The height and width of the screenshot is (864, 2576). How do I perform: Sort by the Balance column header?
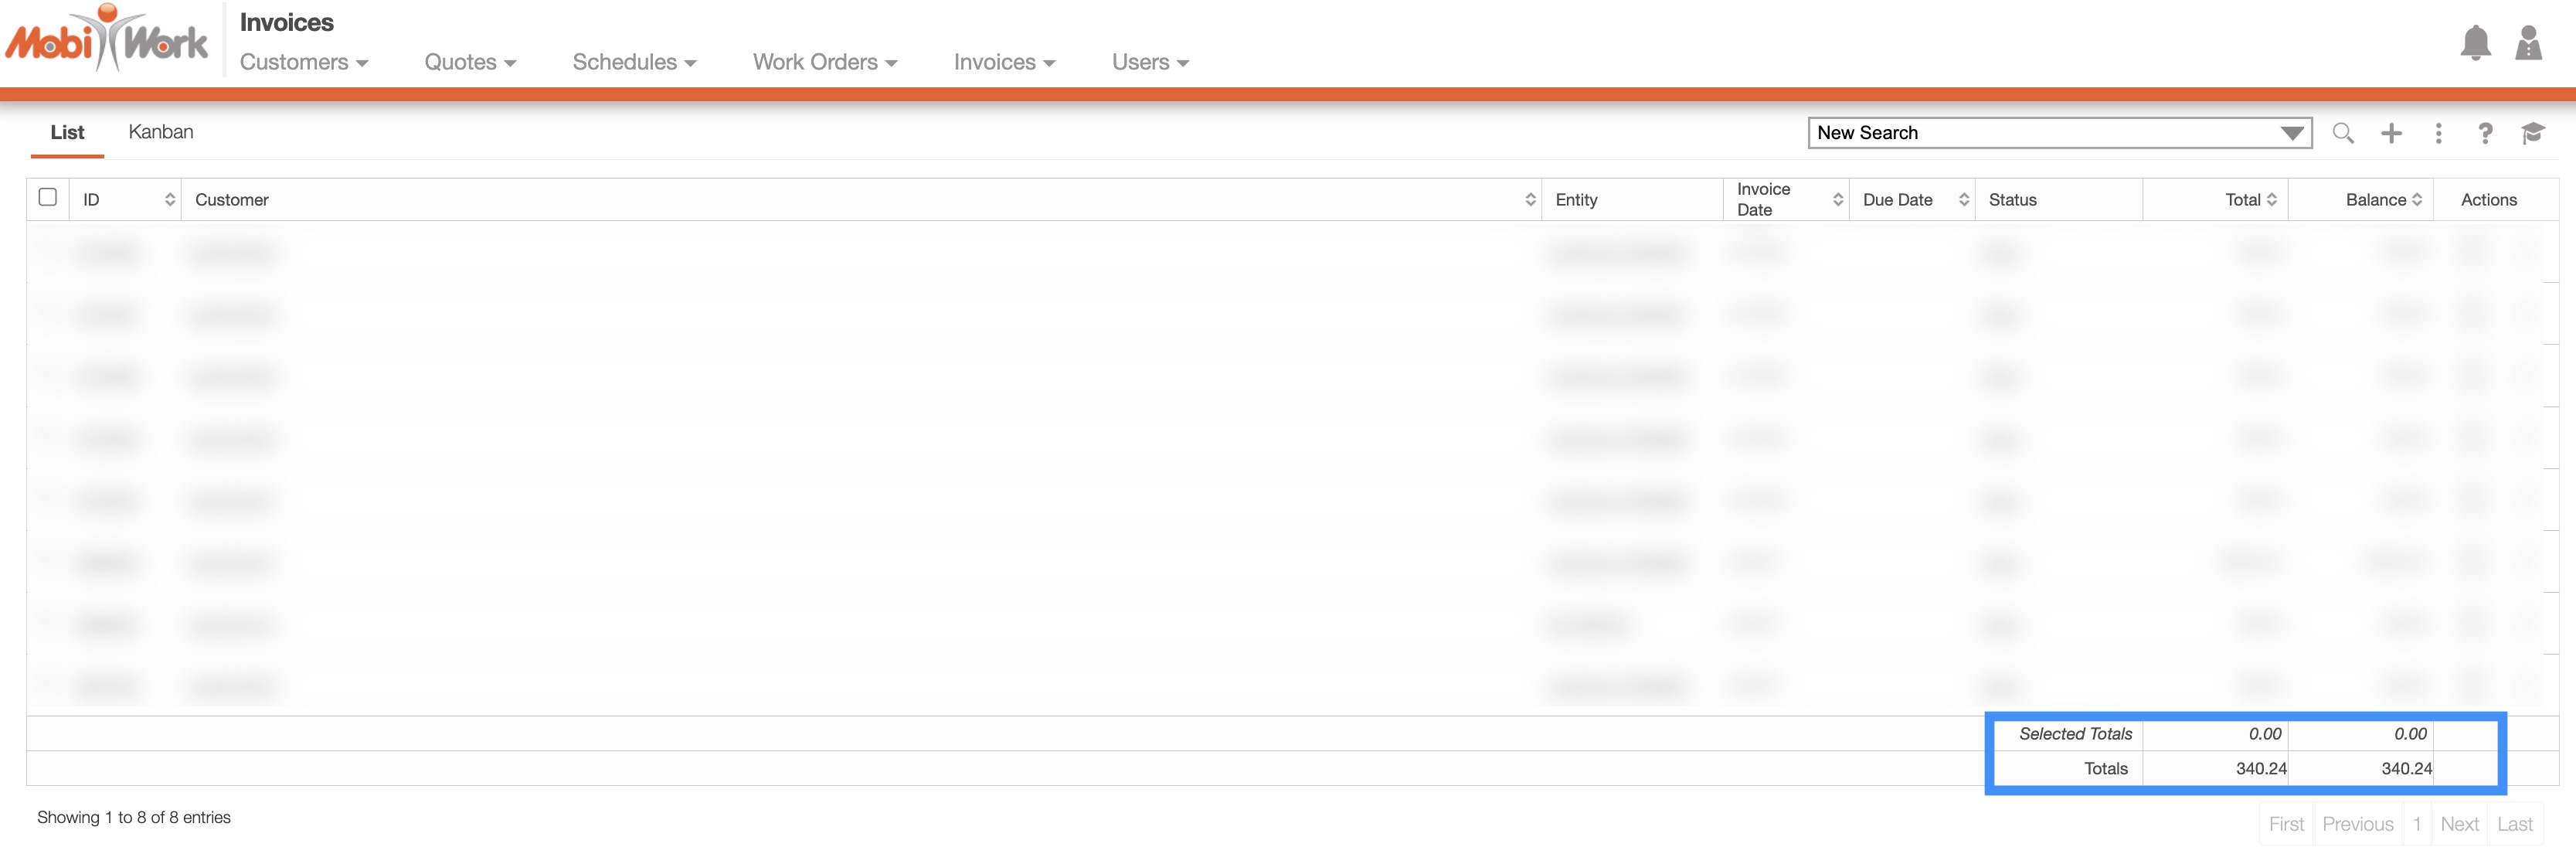[2383, 200]
